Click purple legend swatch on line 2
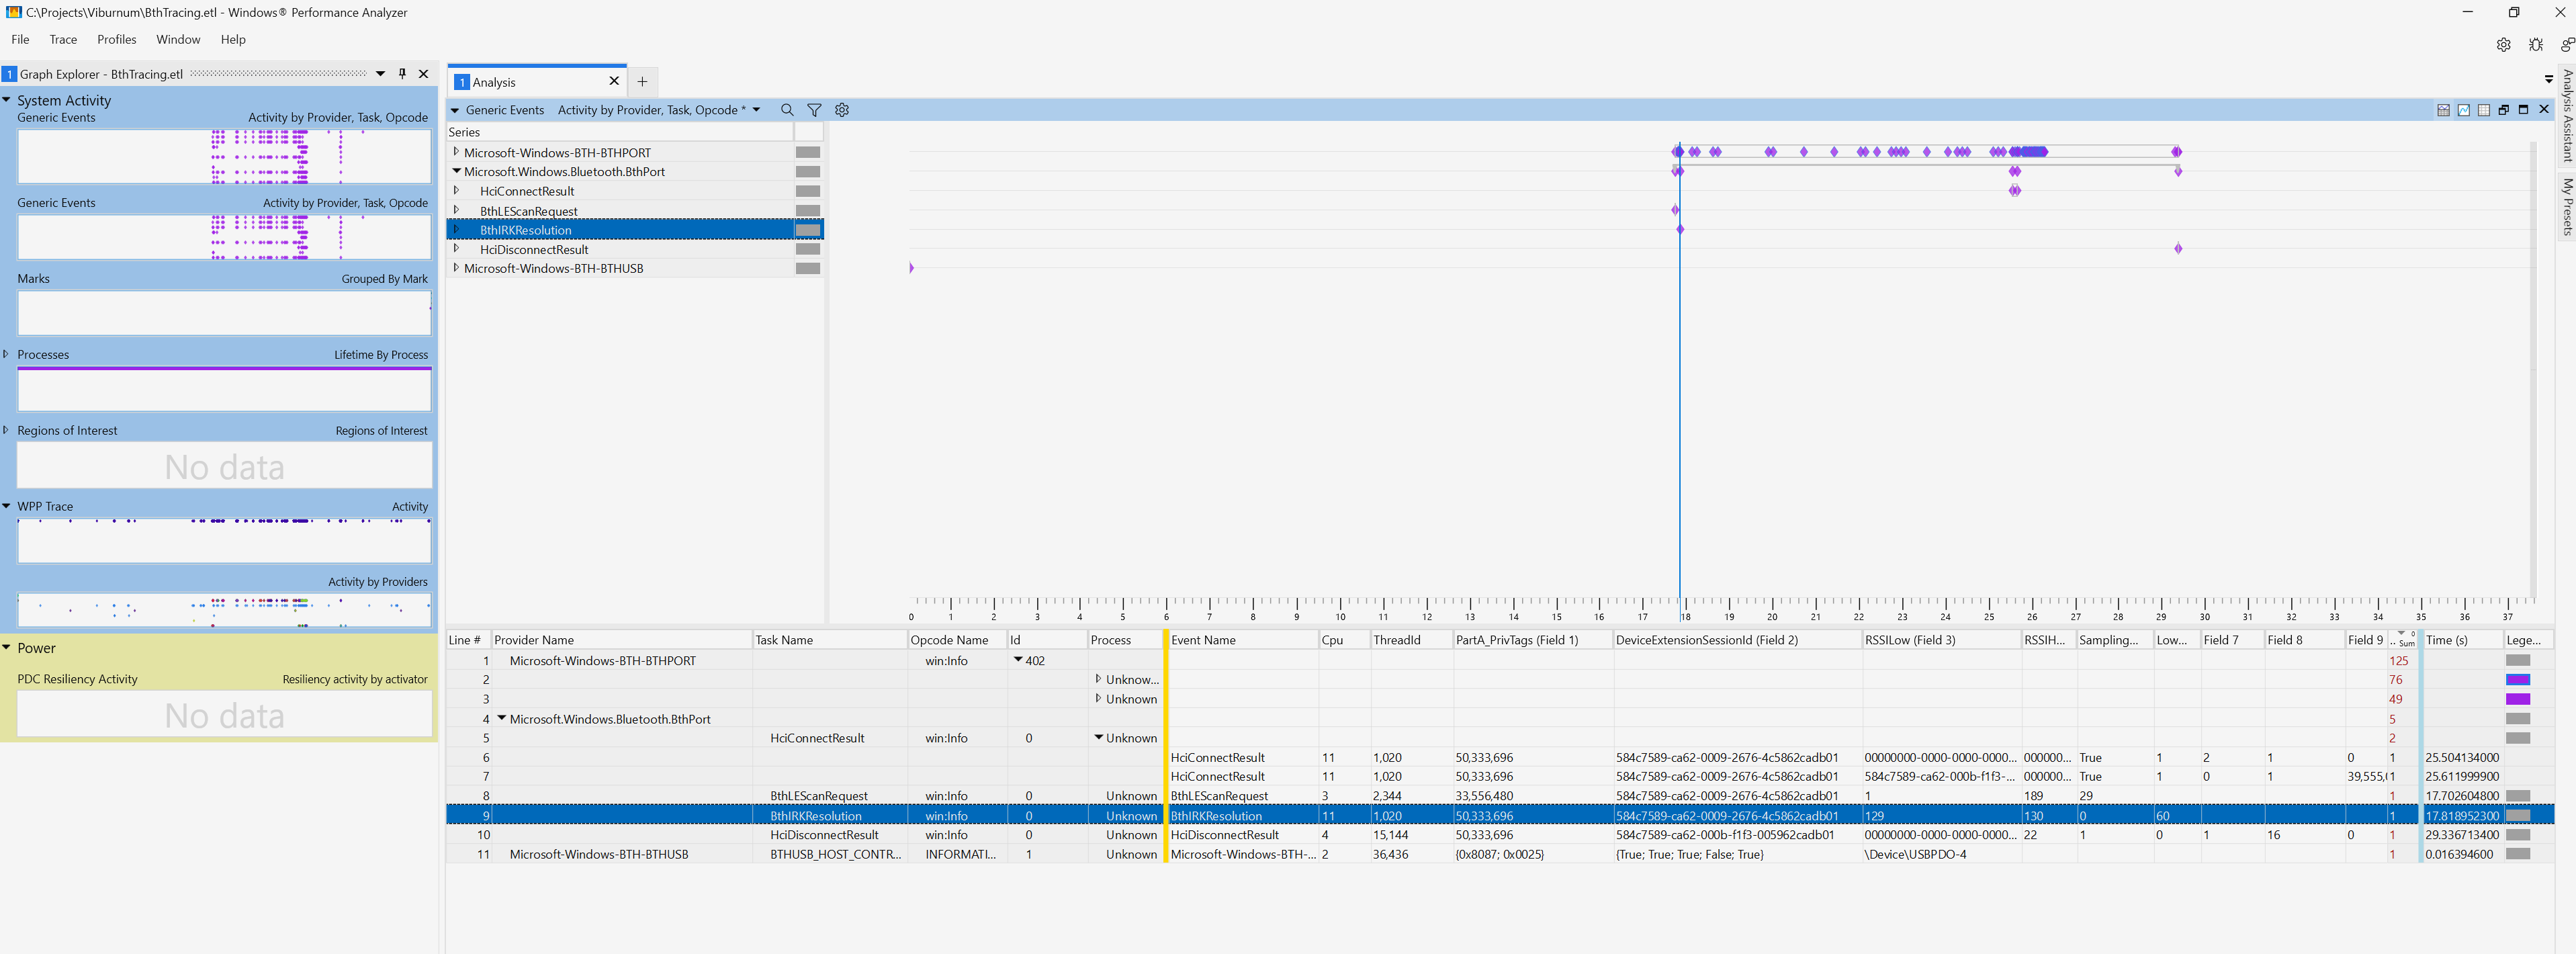This screenshot has height=954, width=2576. tap(2517, 680)
